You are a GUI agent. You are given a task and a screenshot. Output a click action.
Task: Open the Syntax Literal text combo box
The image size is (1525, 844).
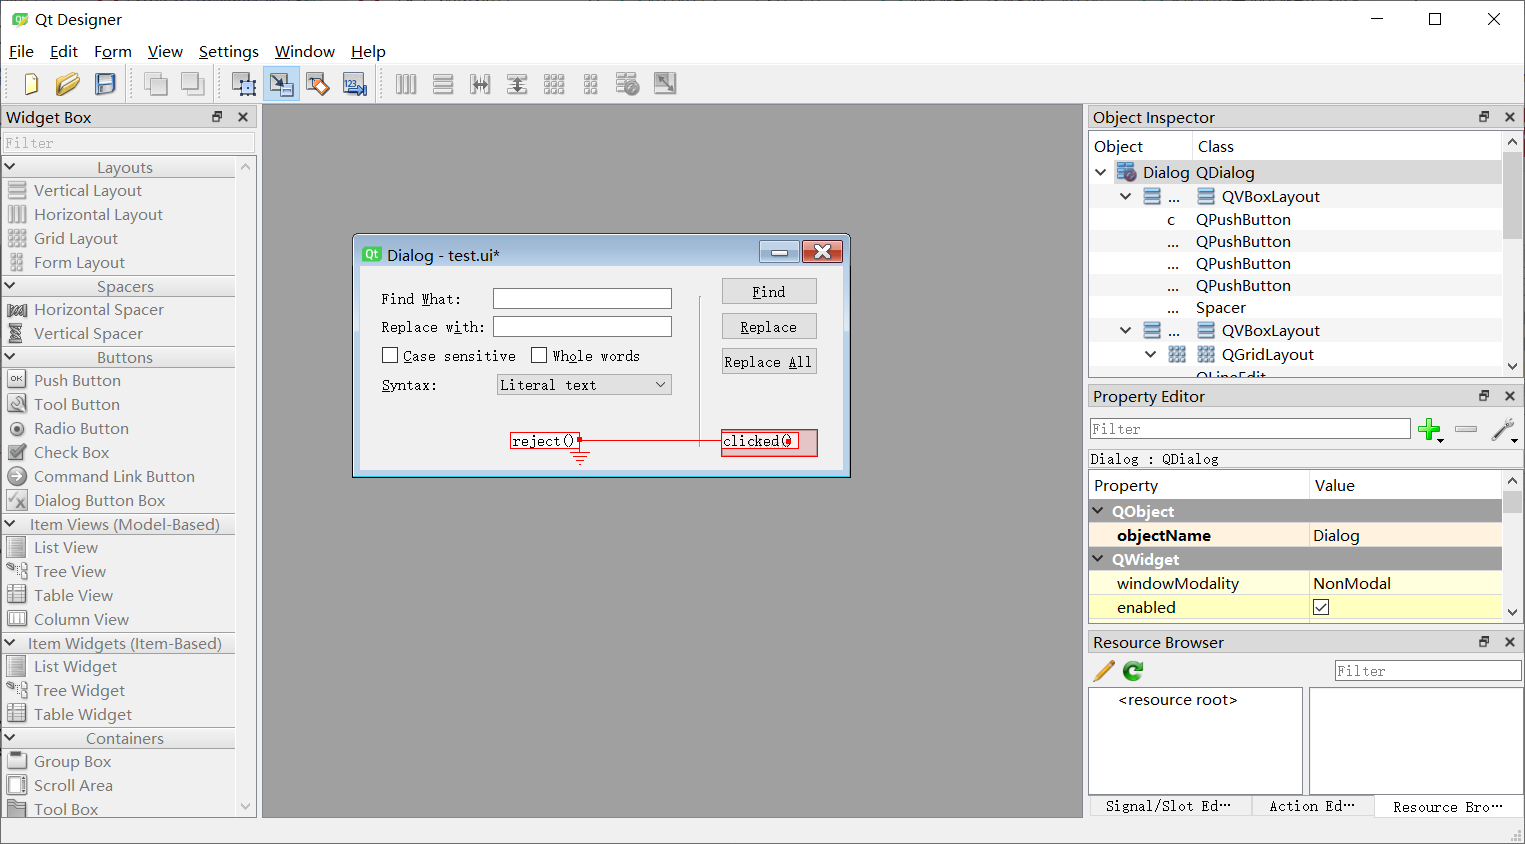585,385
